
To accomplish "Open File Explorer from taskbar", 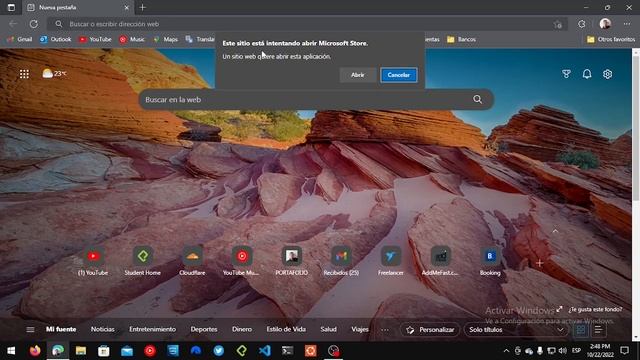I will tap(80, 351).
